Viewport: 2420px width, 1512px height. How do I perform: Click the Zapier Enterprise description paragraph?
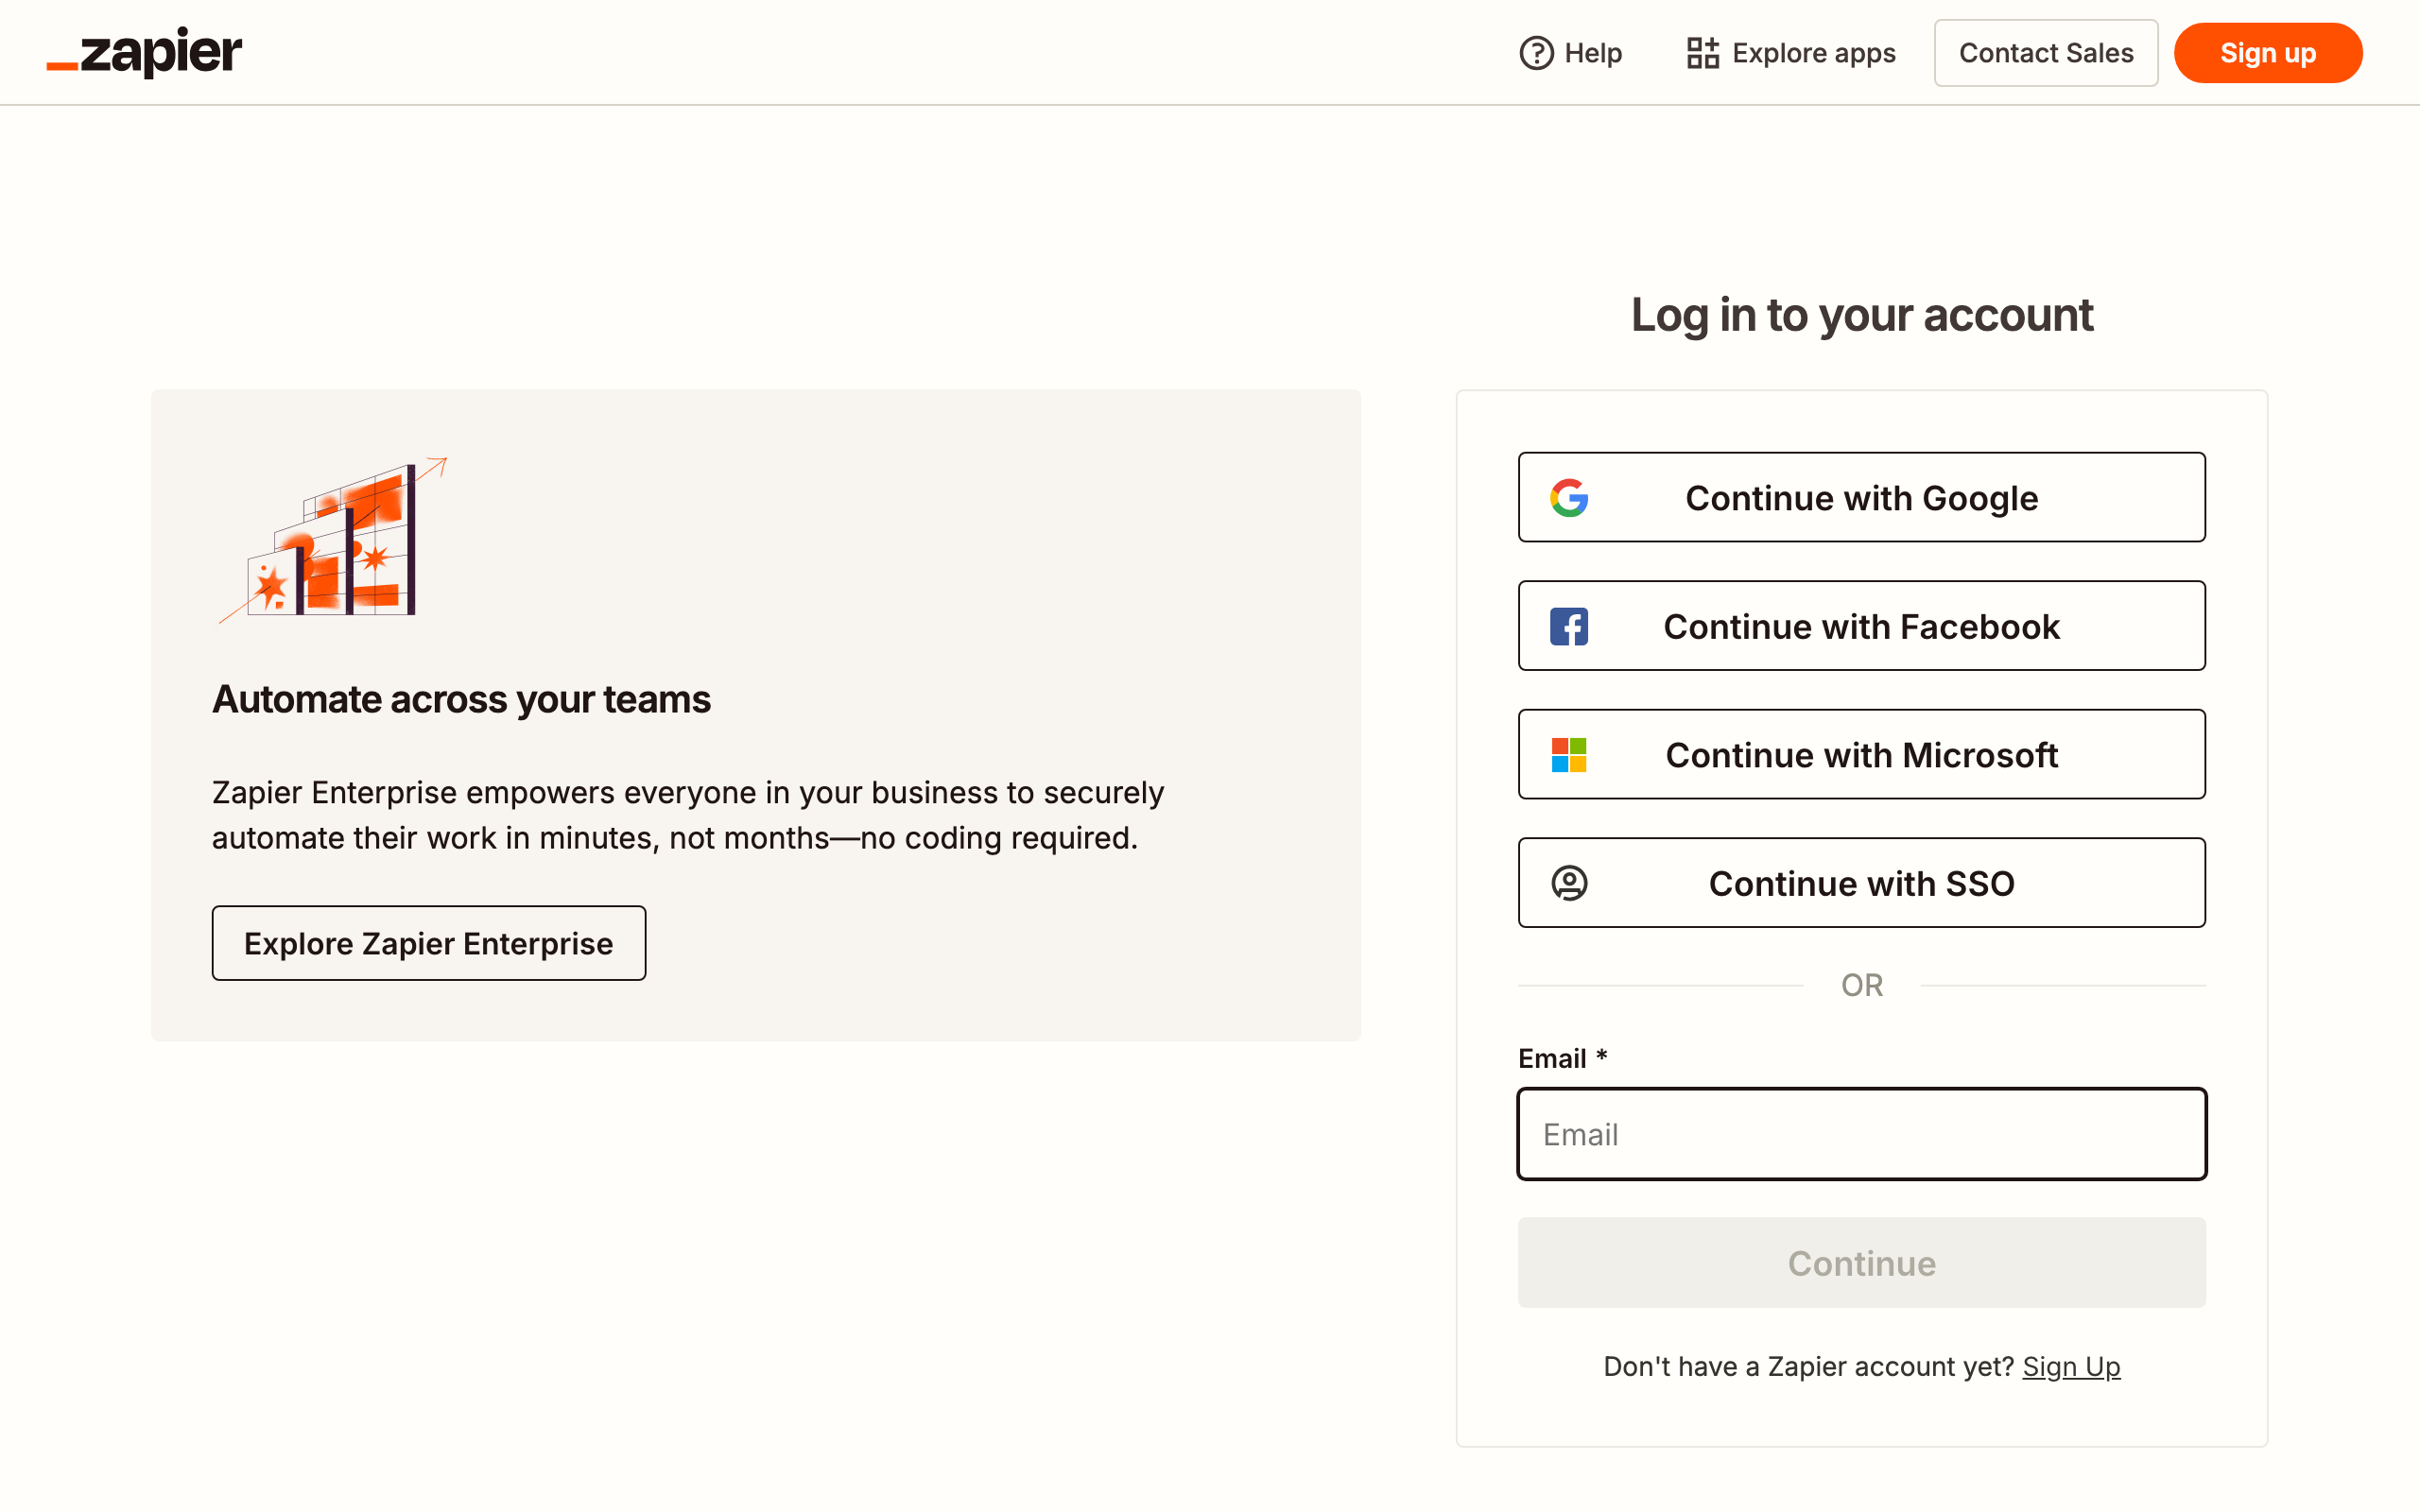(x=688, y=815)
